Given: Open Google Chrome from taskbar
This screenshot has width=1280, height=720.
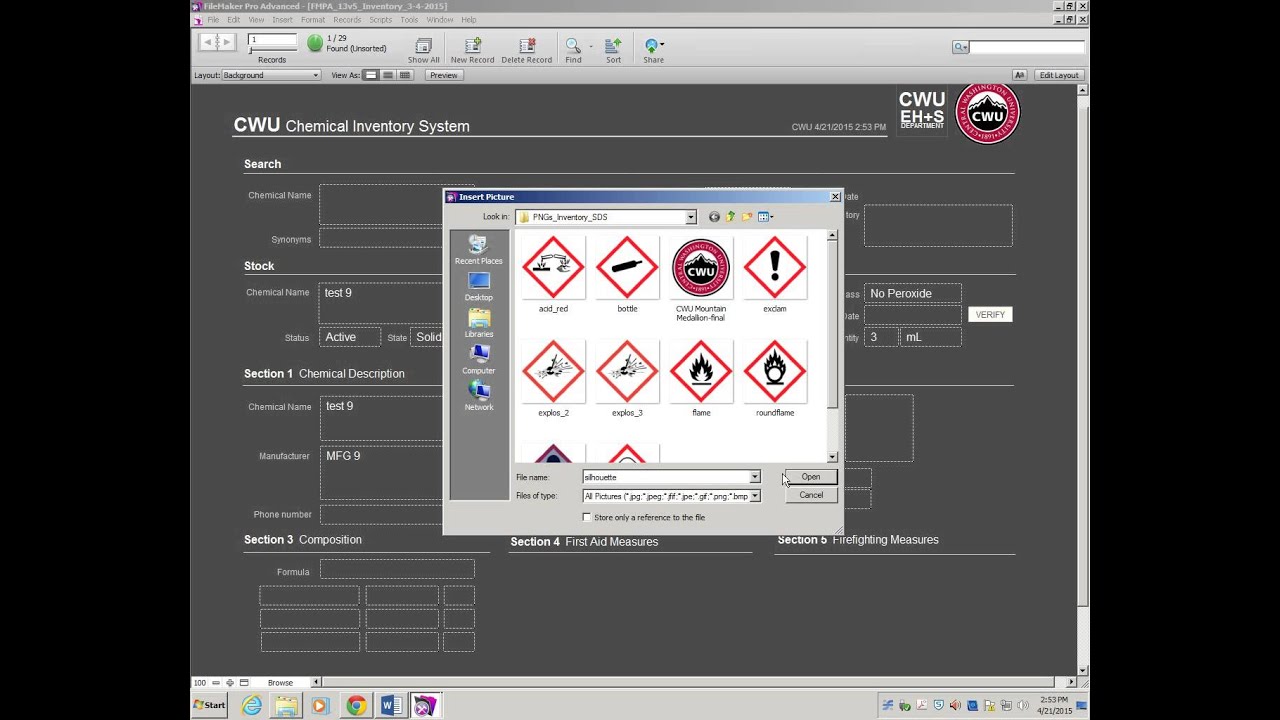Looking at the screenshot, I should point(356,706).
